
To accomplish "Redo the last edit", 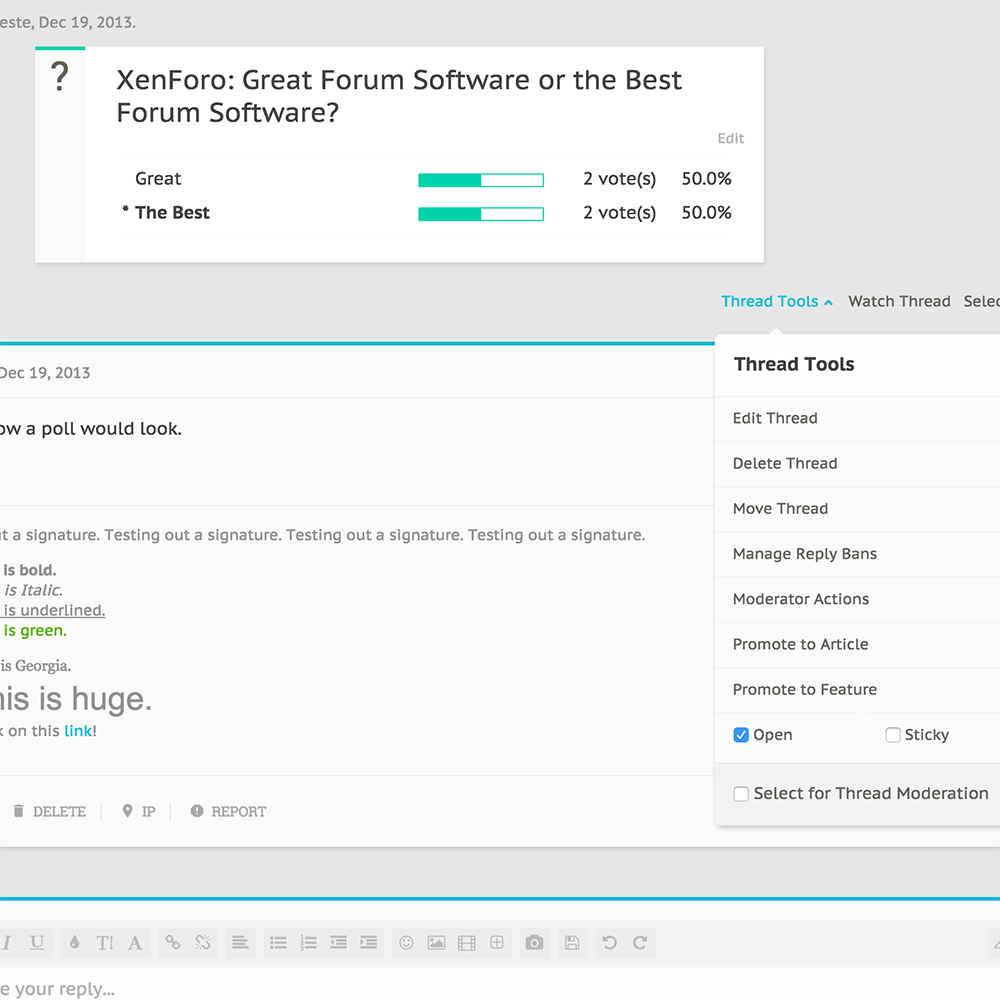I will coord(640,943).
